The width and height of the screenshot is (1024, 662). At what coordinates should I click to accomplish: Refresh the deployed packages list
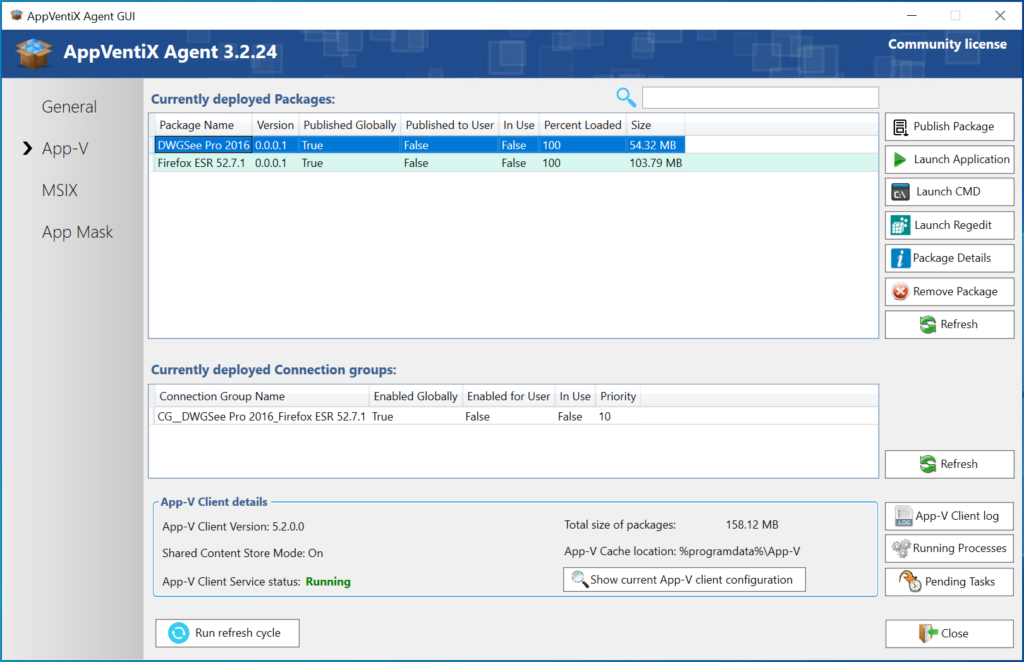(x=948, y=324)
